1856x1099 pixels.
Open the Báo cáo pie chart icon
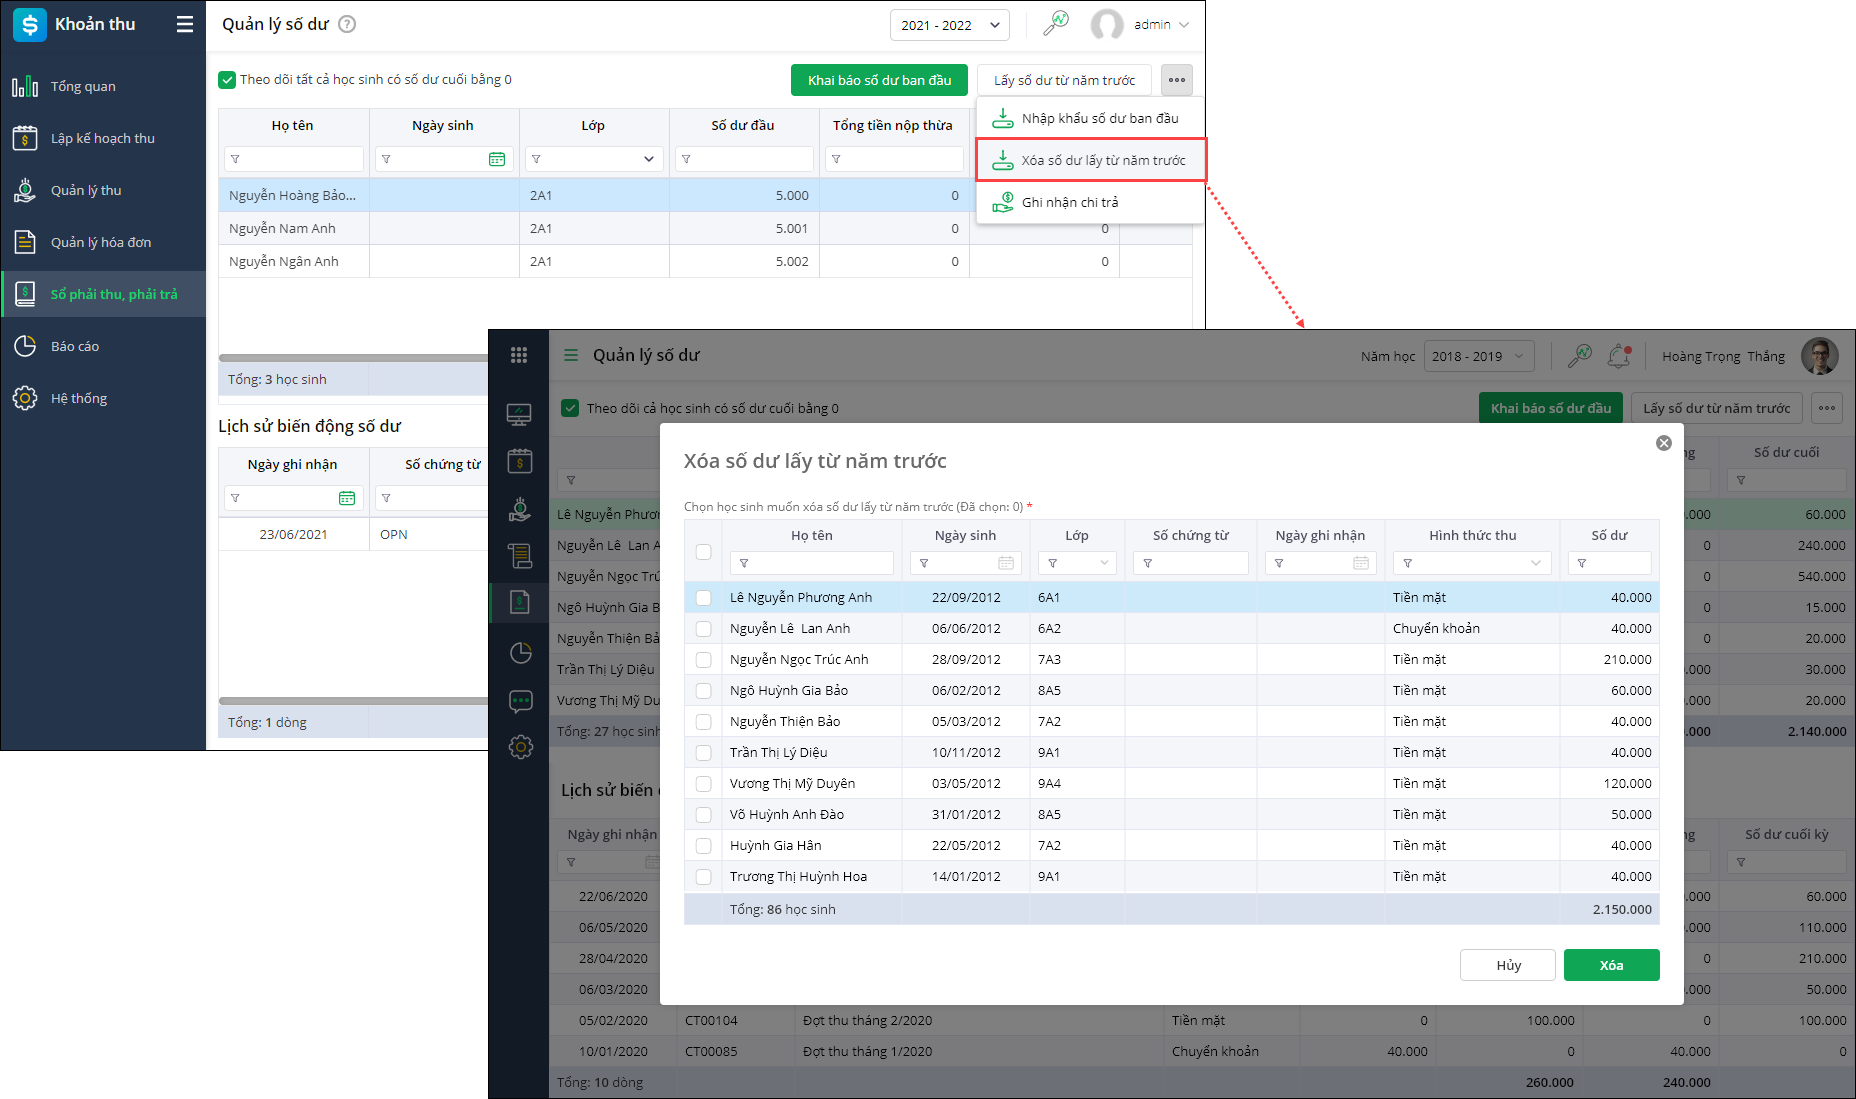[x=25, y=347]
